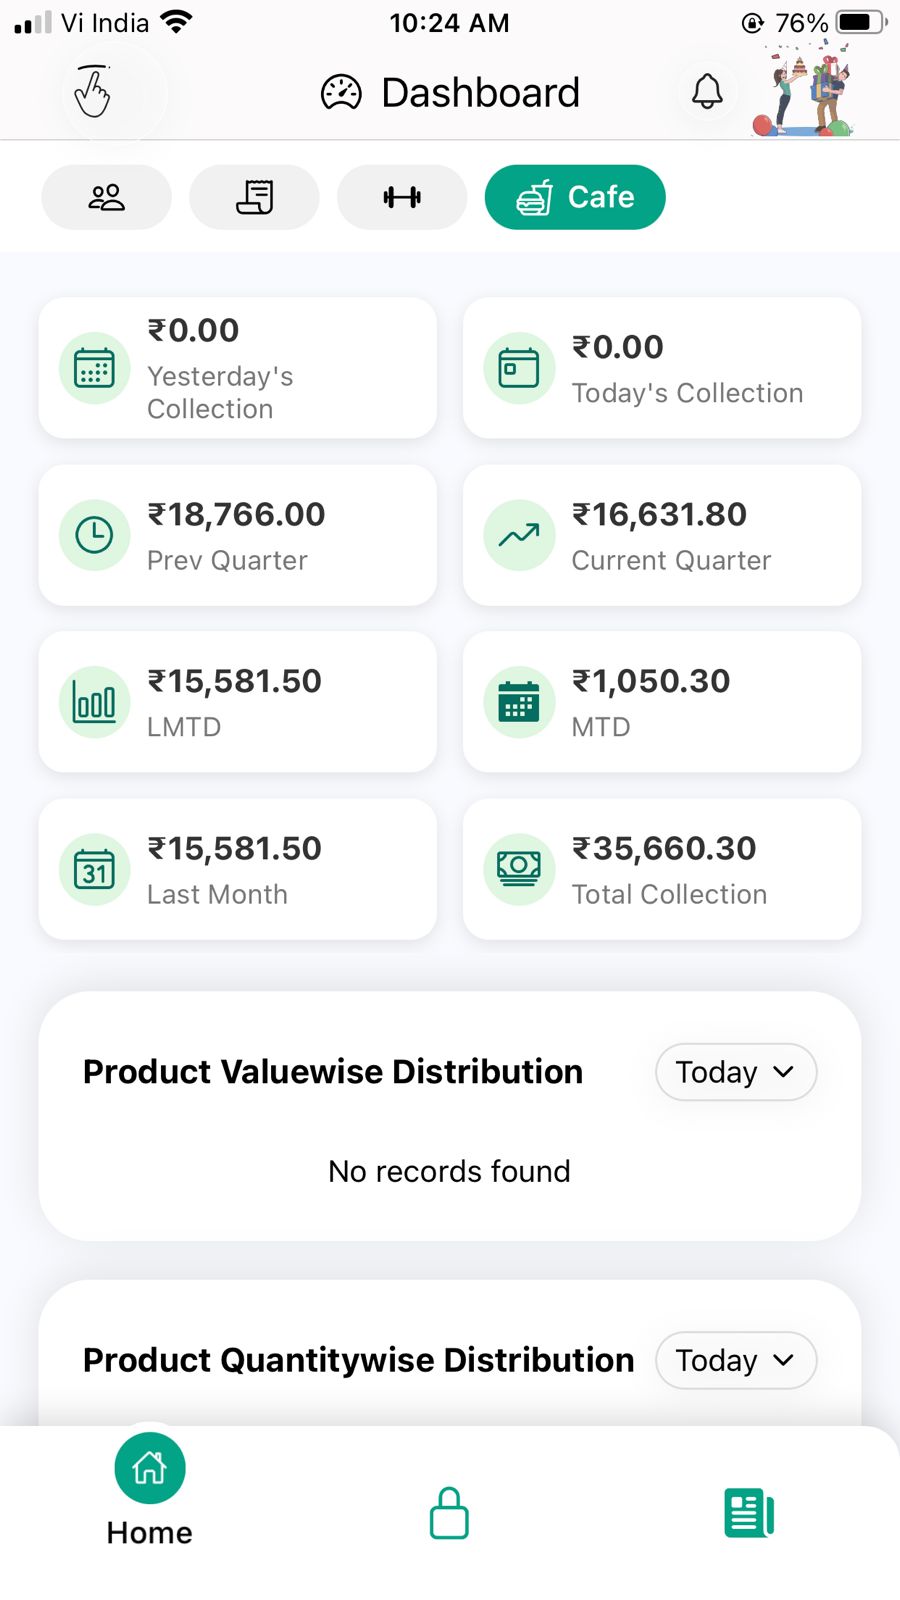Switch to the members people tab

[106, 197]
